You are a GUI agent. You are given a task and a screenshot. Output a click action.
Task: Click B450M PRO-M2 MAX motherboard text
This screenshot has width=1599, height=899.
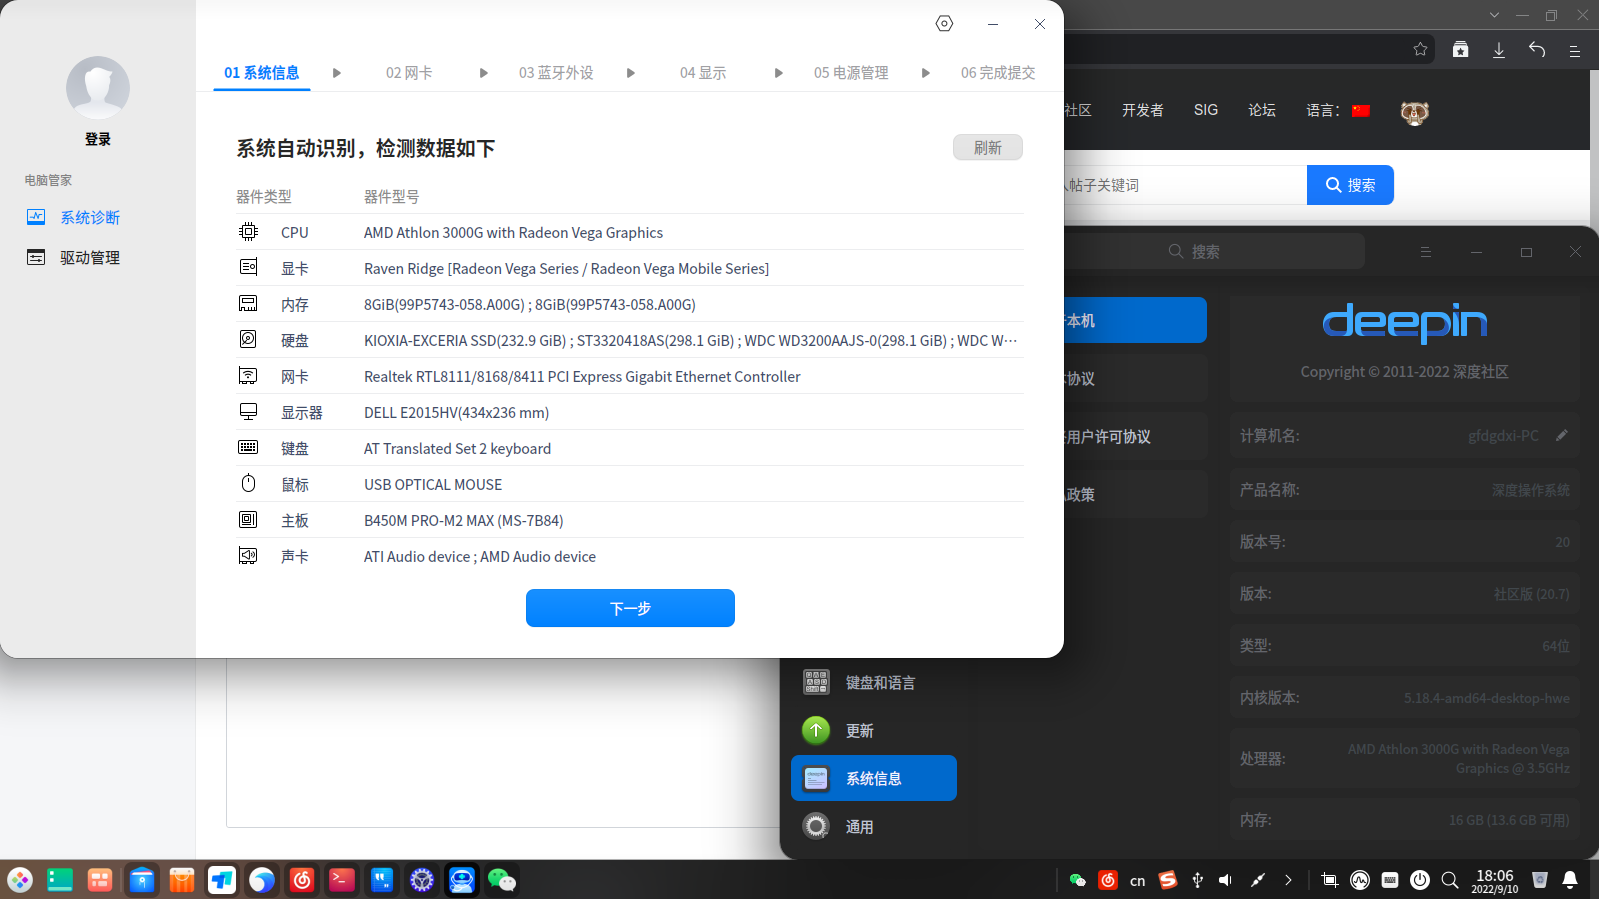pyautogui.click(x=464, y=520)
